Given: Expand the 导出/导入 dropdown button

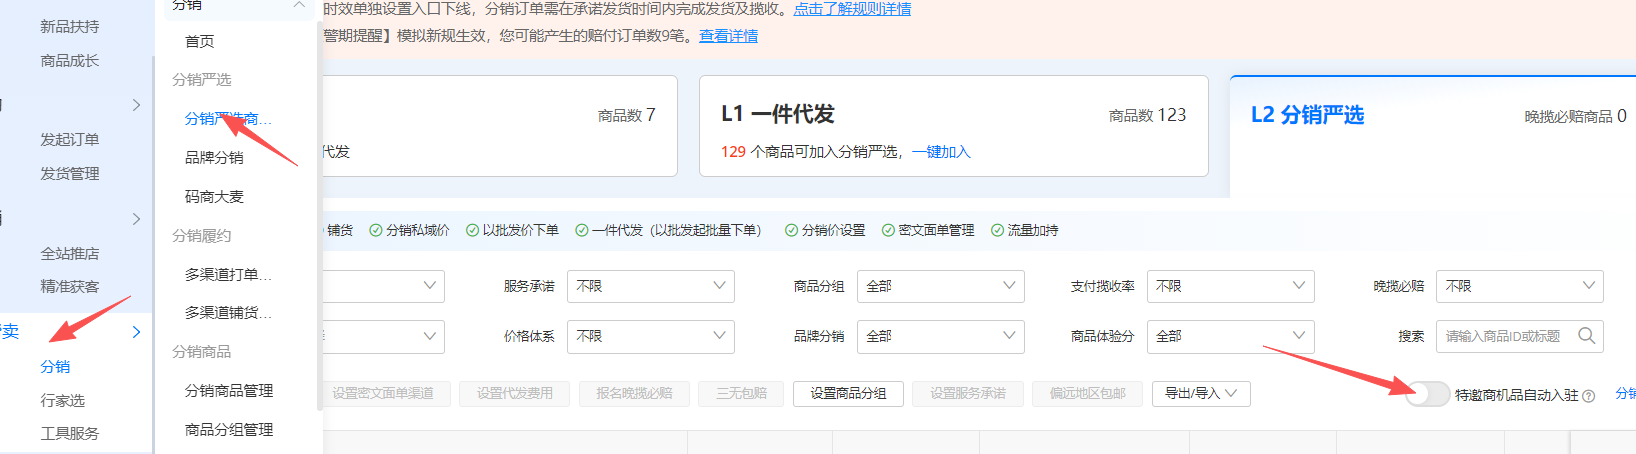Looking at the screenshot, I should coord(1201,394).
